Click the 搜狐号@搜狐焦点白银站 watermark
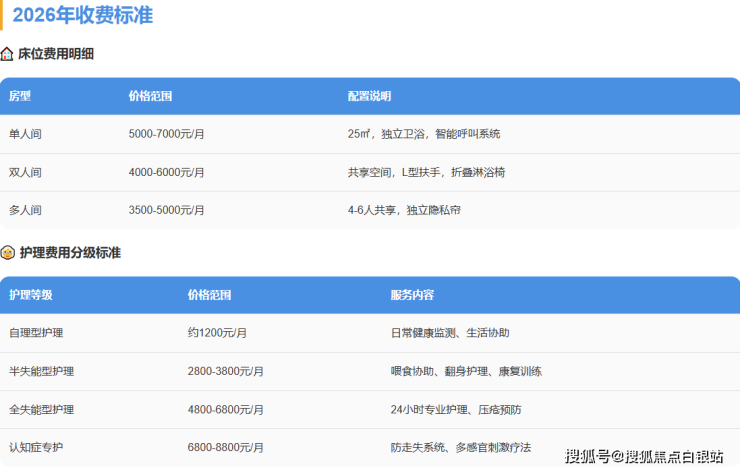 [644, 457]
